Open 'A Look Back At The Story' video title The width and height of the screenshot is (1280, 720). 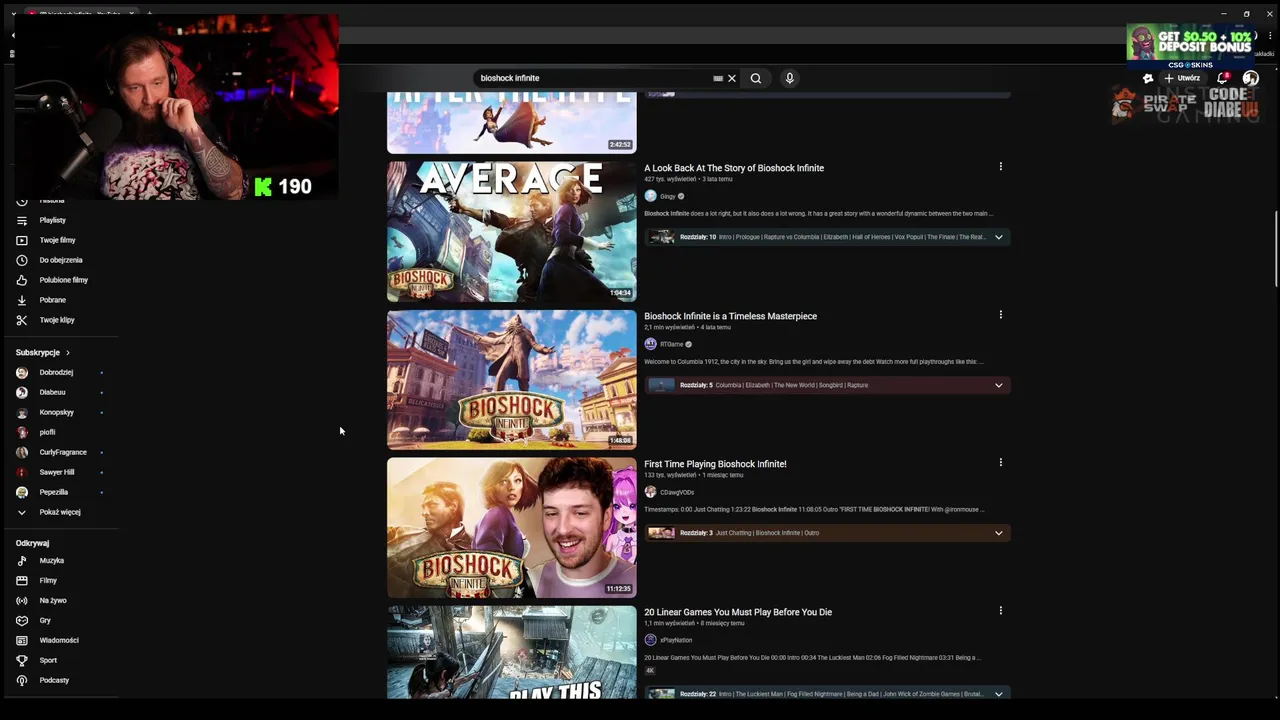(734, 168)
